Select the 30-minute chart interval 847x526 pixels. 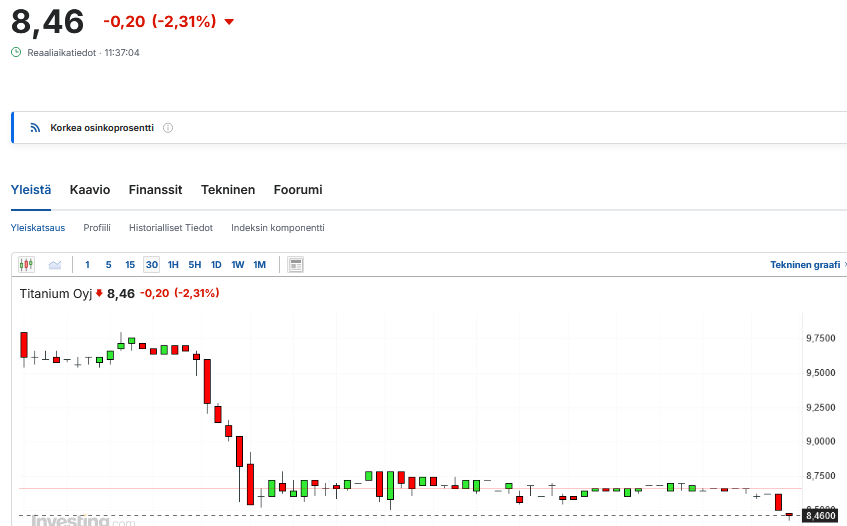tap(151, 265)
